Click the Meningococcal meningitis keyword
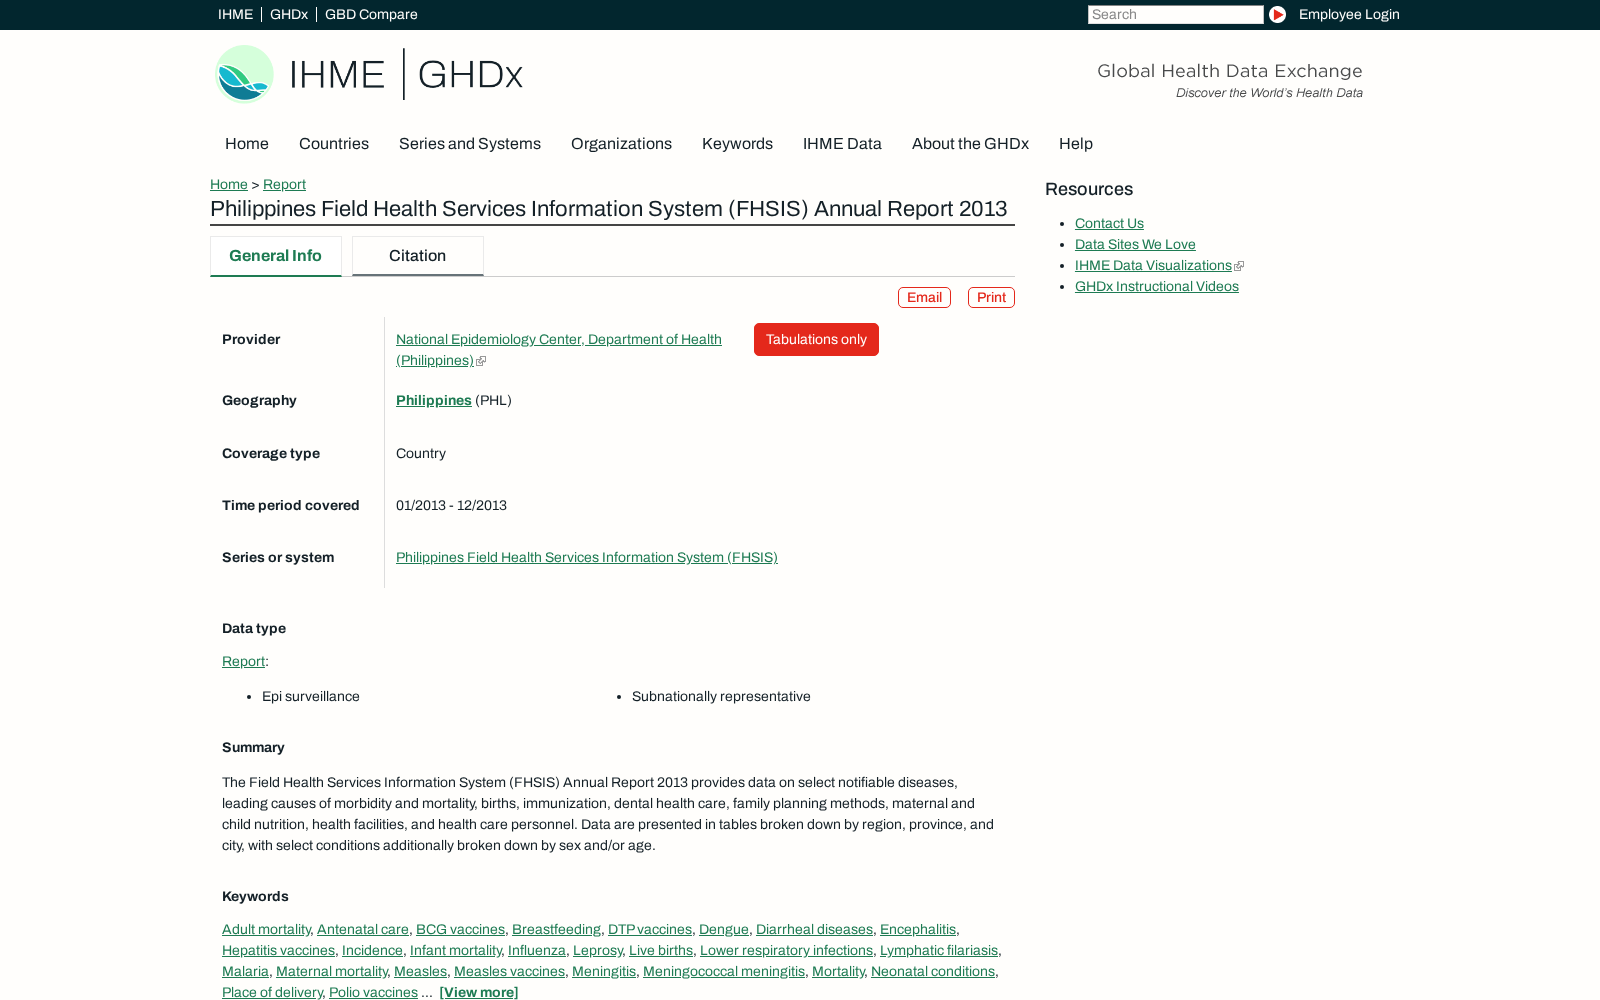The width and height of the screenshot is (1600, 1000). [724, 971]
